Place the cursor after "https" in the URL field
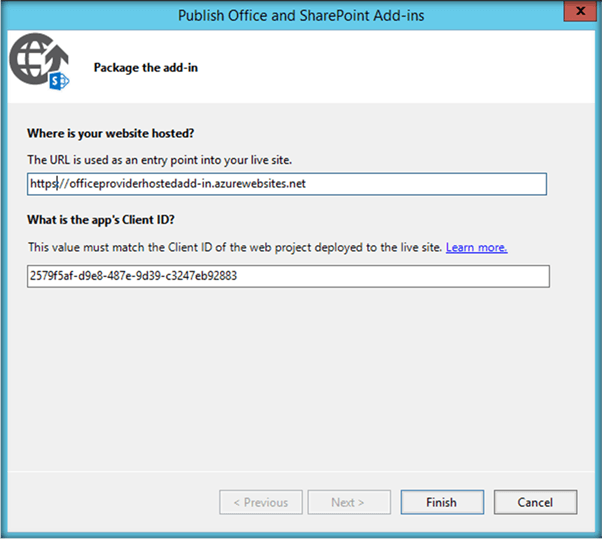This screenshot has height=539, width=602. click(57, 184)
